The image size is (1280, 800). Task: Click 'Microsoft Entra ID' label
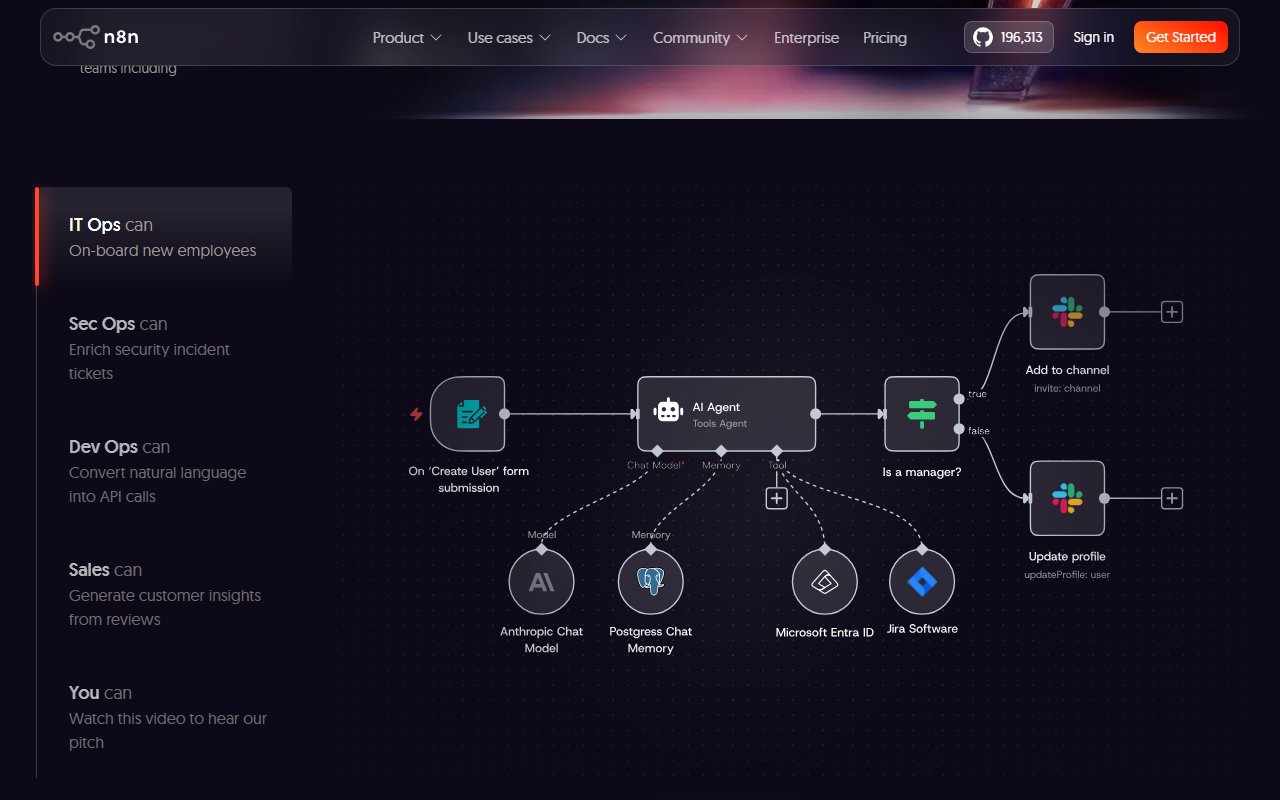coord(825,632)
